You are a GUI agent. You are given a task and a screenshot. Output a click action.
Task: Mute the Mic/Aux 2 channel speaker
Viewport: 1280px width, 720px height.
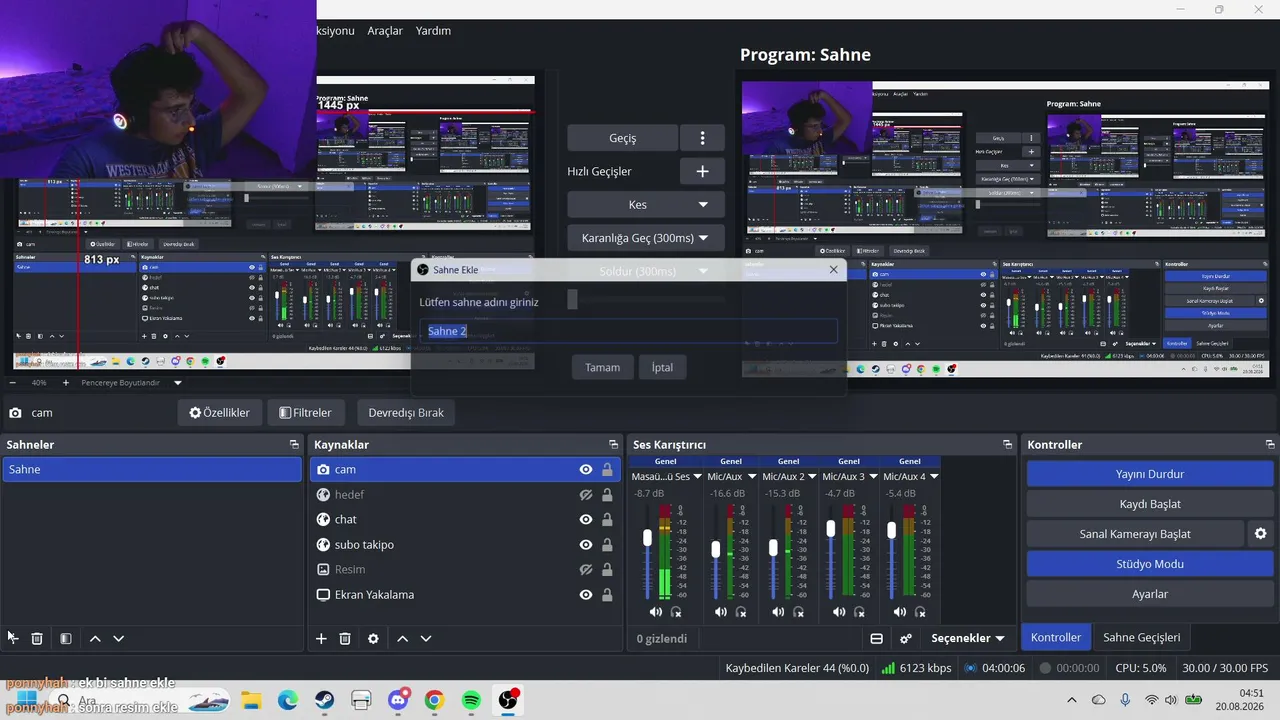click(x=779, y=612)
